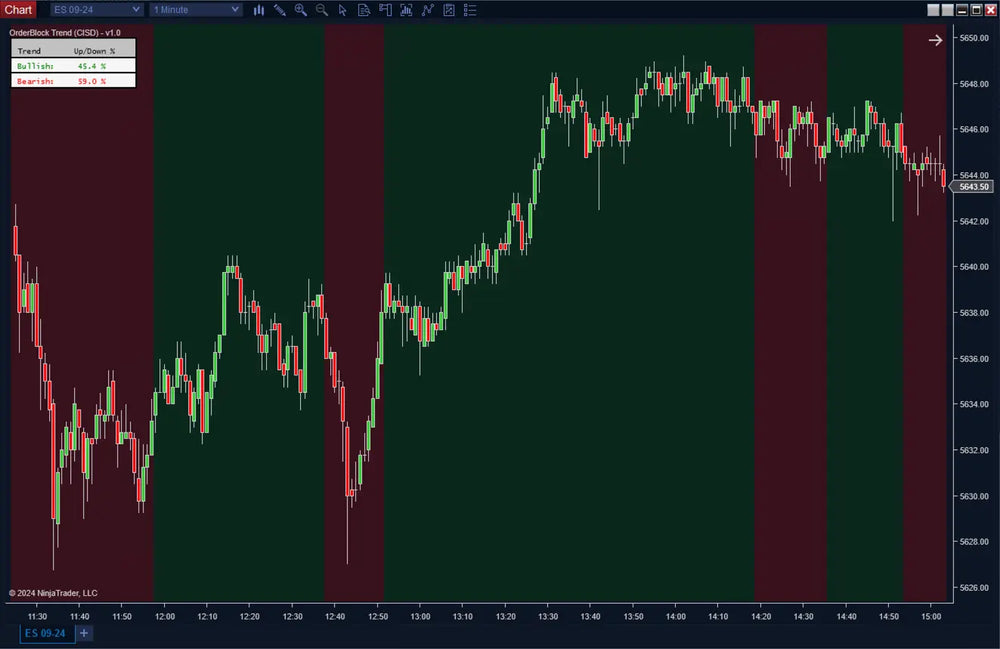1000x649 pixels.
Task: Select the ES 09-24 tab
Action: pos(44,633)
